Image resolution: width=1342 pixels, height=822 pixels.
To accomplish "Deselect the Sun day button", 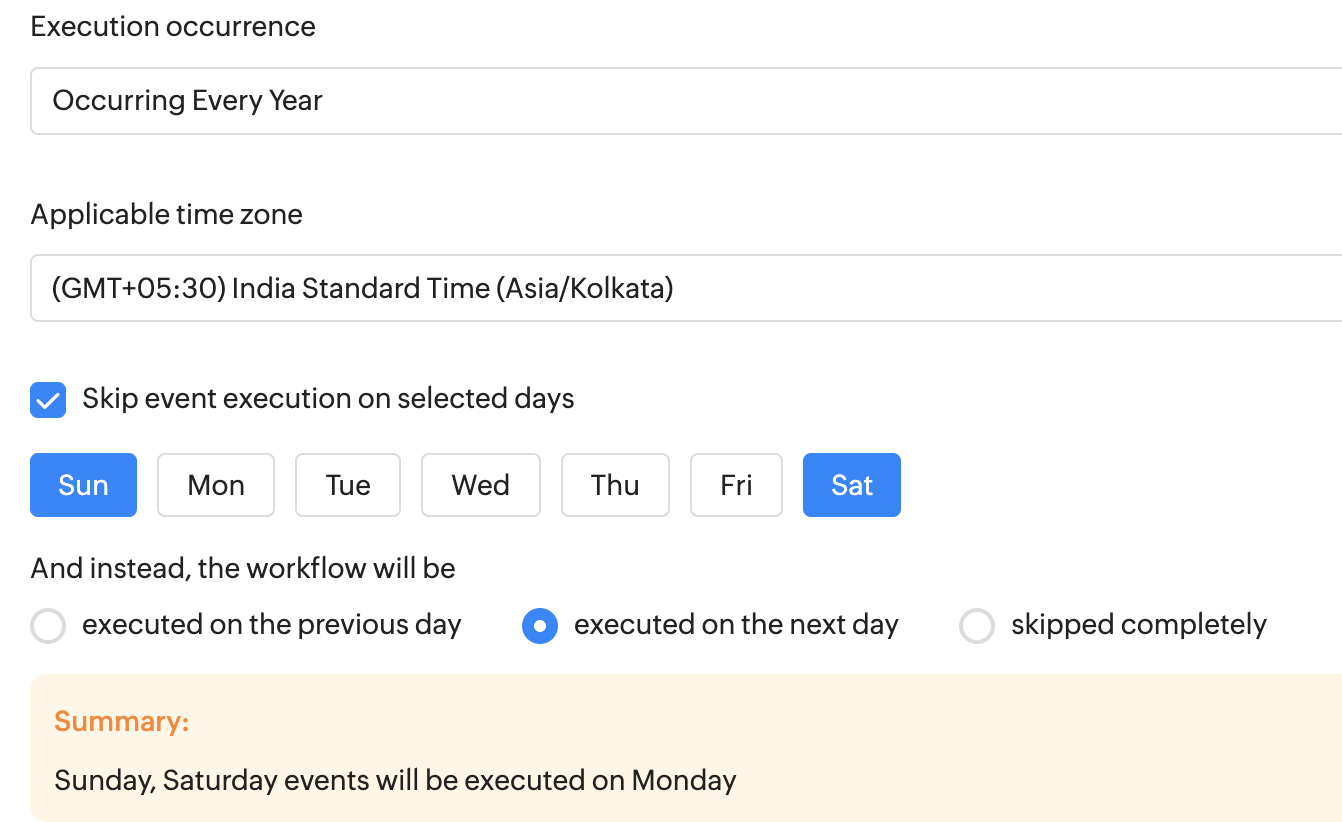I will [x=83, y=485].
